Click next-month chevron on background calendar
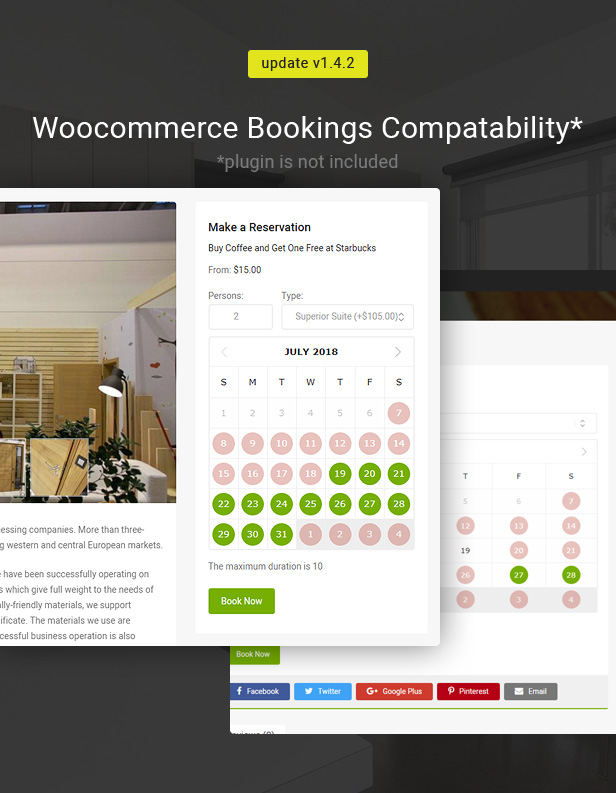 [x=585, y=452]
